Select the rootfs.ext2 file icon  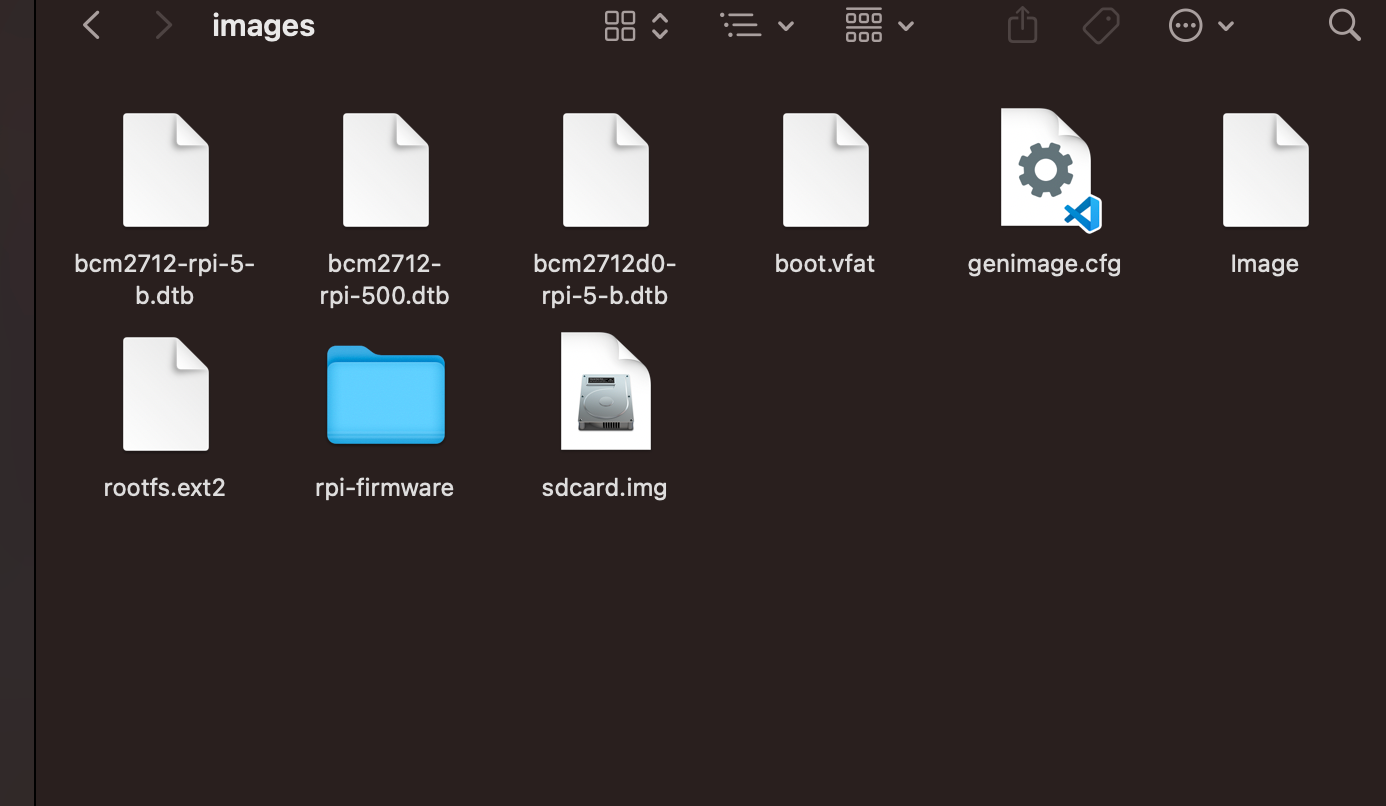(165, 393)
